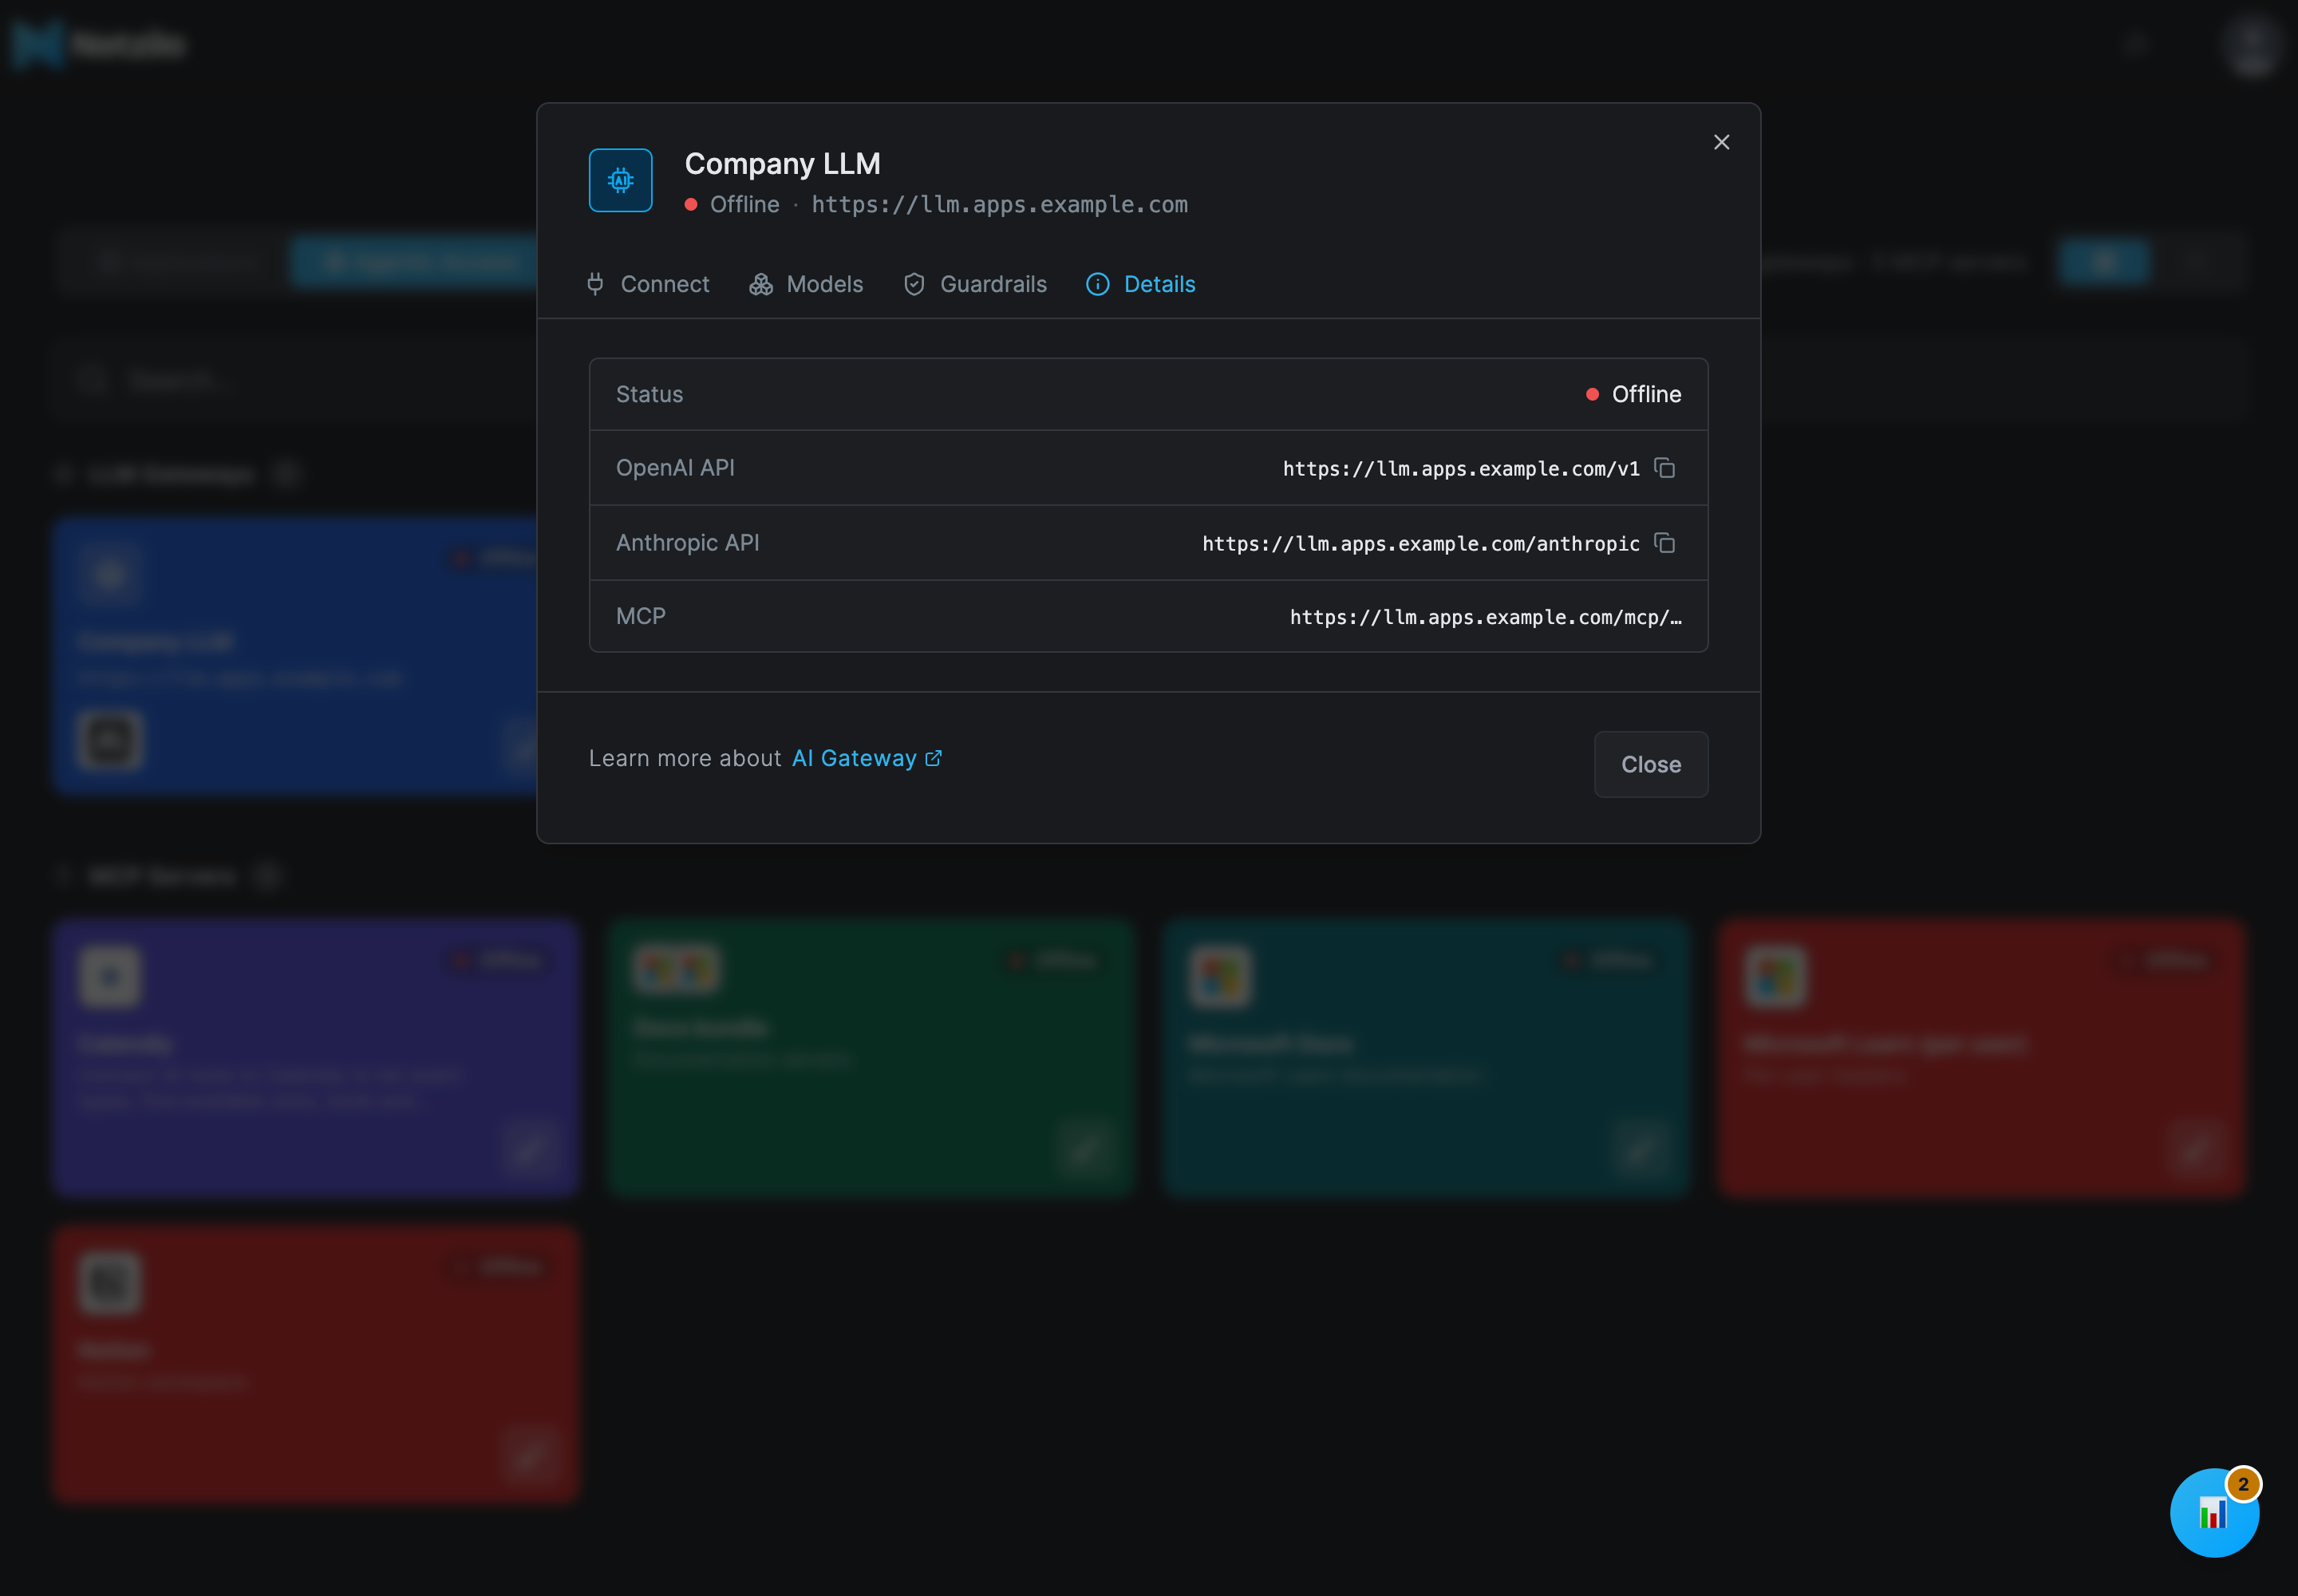The width and height of the screenshot is (2298, 1596).
Task: Click the OpenAI API label
Action: [675, 468]
